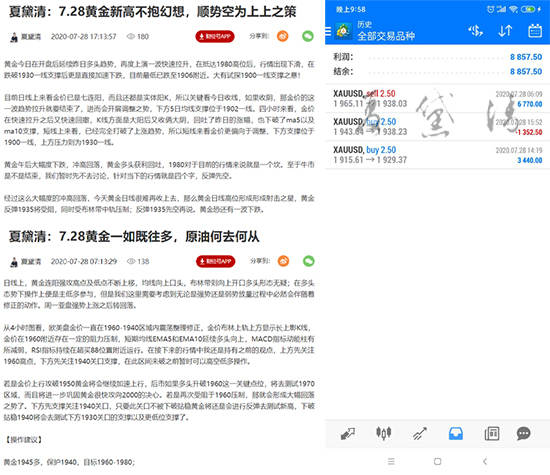Select the highlighted History inbox tab
The width and height of the screenshot is (550, 475).
tap(456, 434)
